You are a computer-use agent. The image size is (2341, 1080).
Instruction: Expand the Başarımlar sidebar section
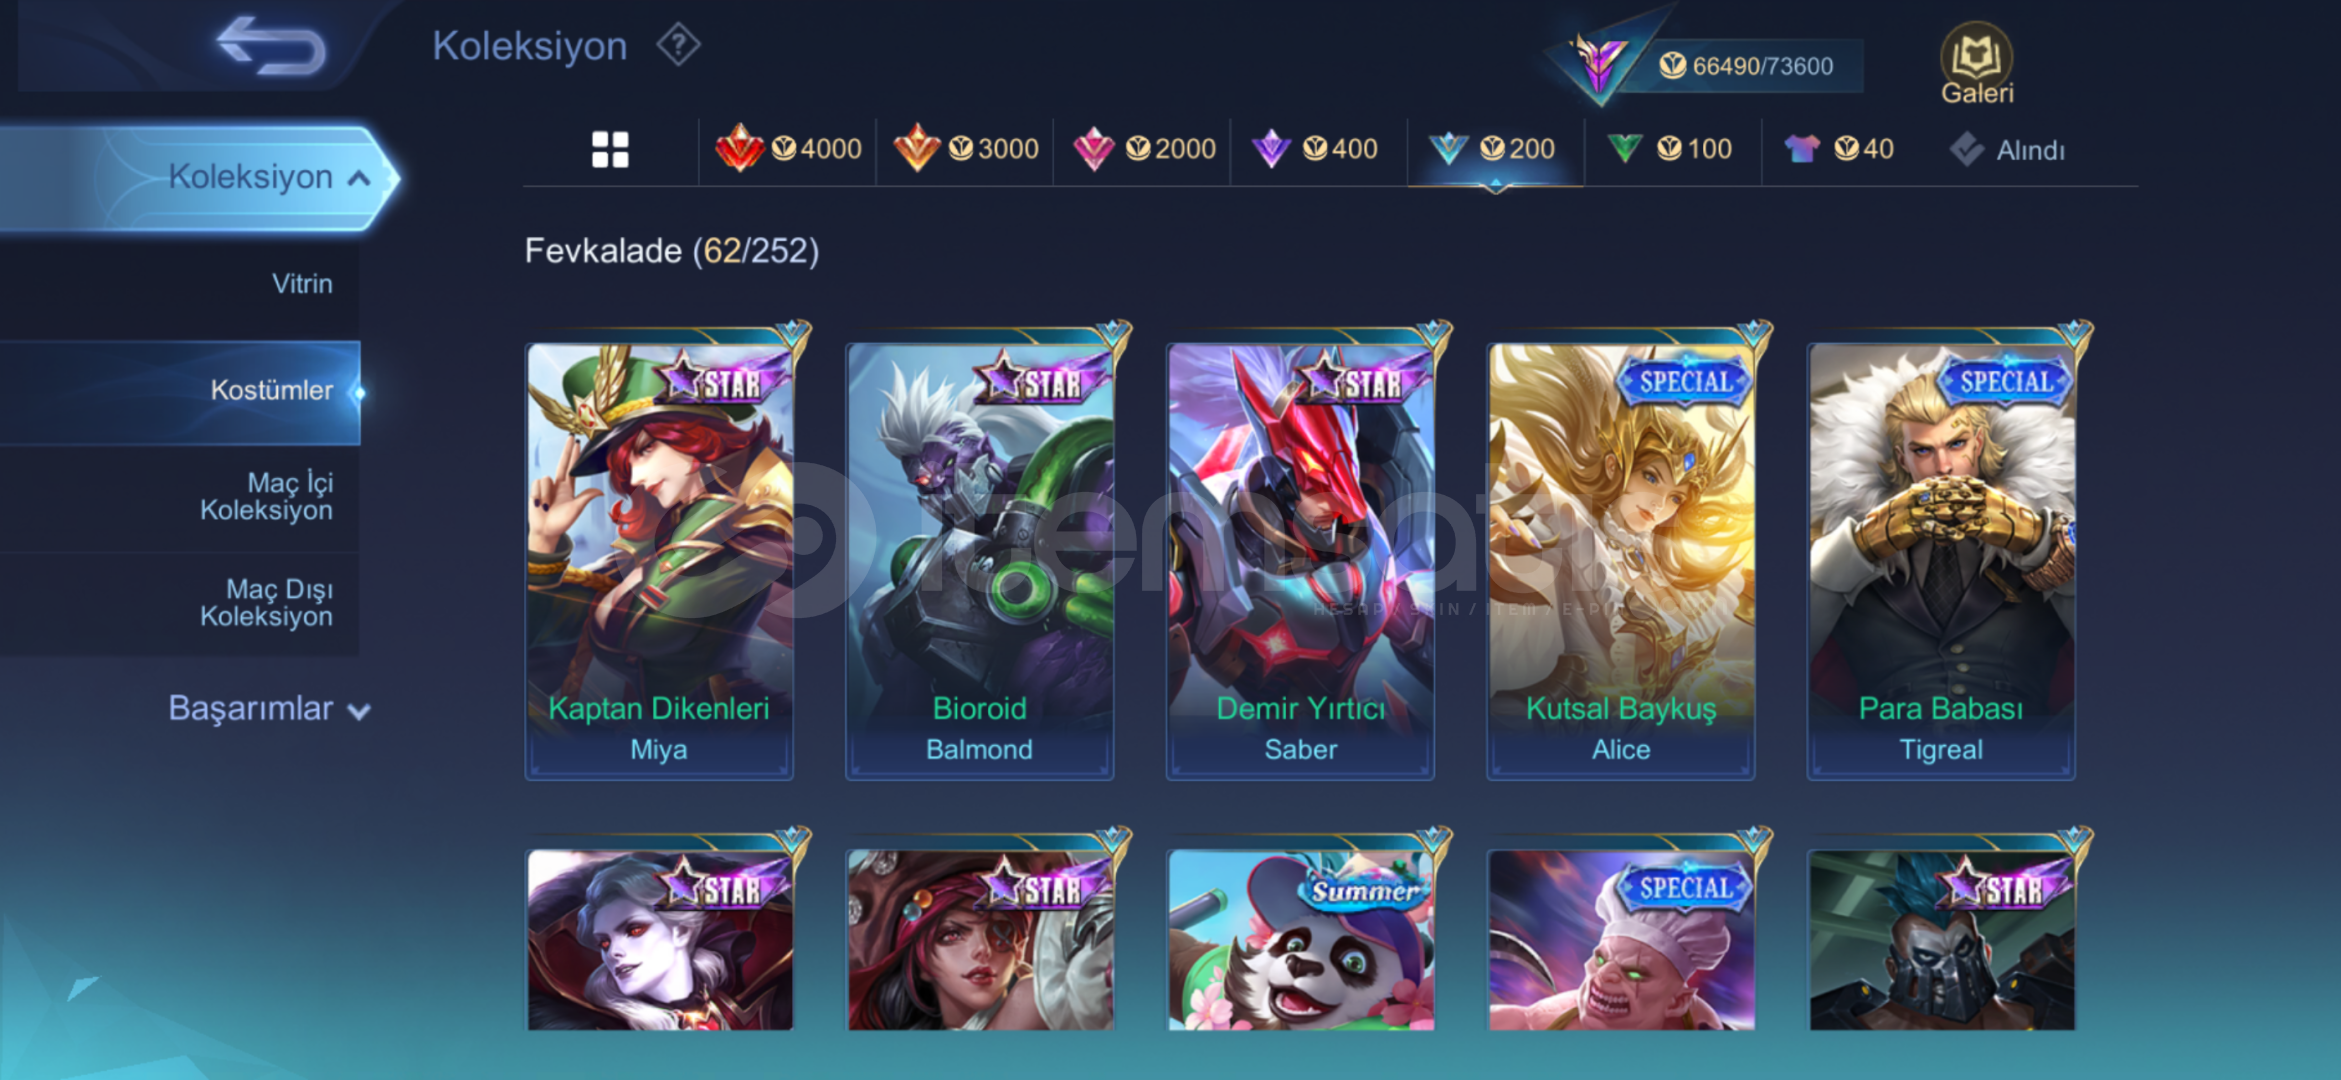(268, 708)
